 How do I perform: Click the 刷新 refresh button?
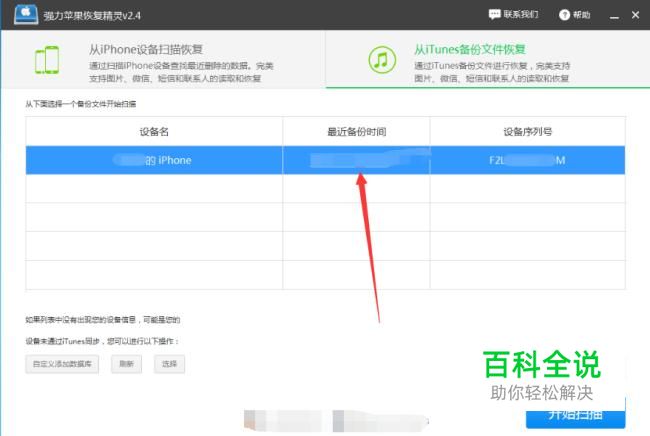pos(126,364)
